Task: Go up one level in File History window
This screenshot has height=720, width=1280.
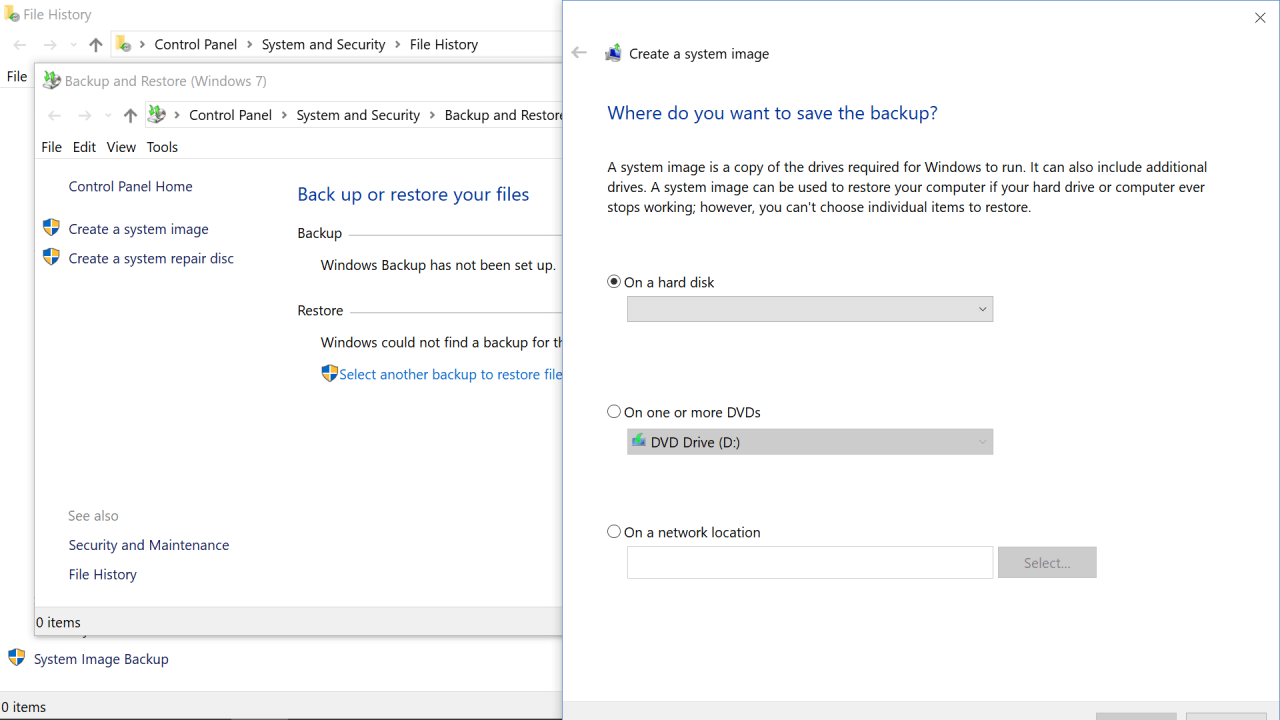Action: coord(96,44)
